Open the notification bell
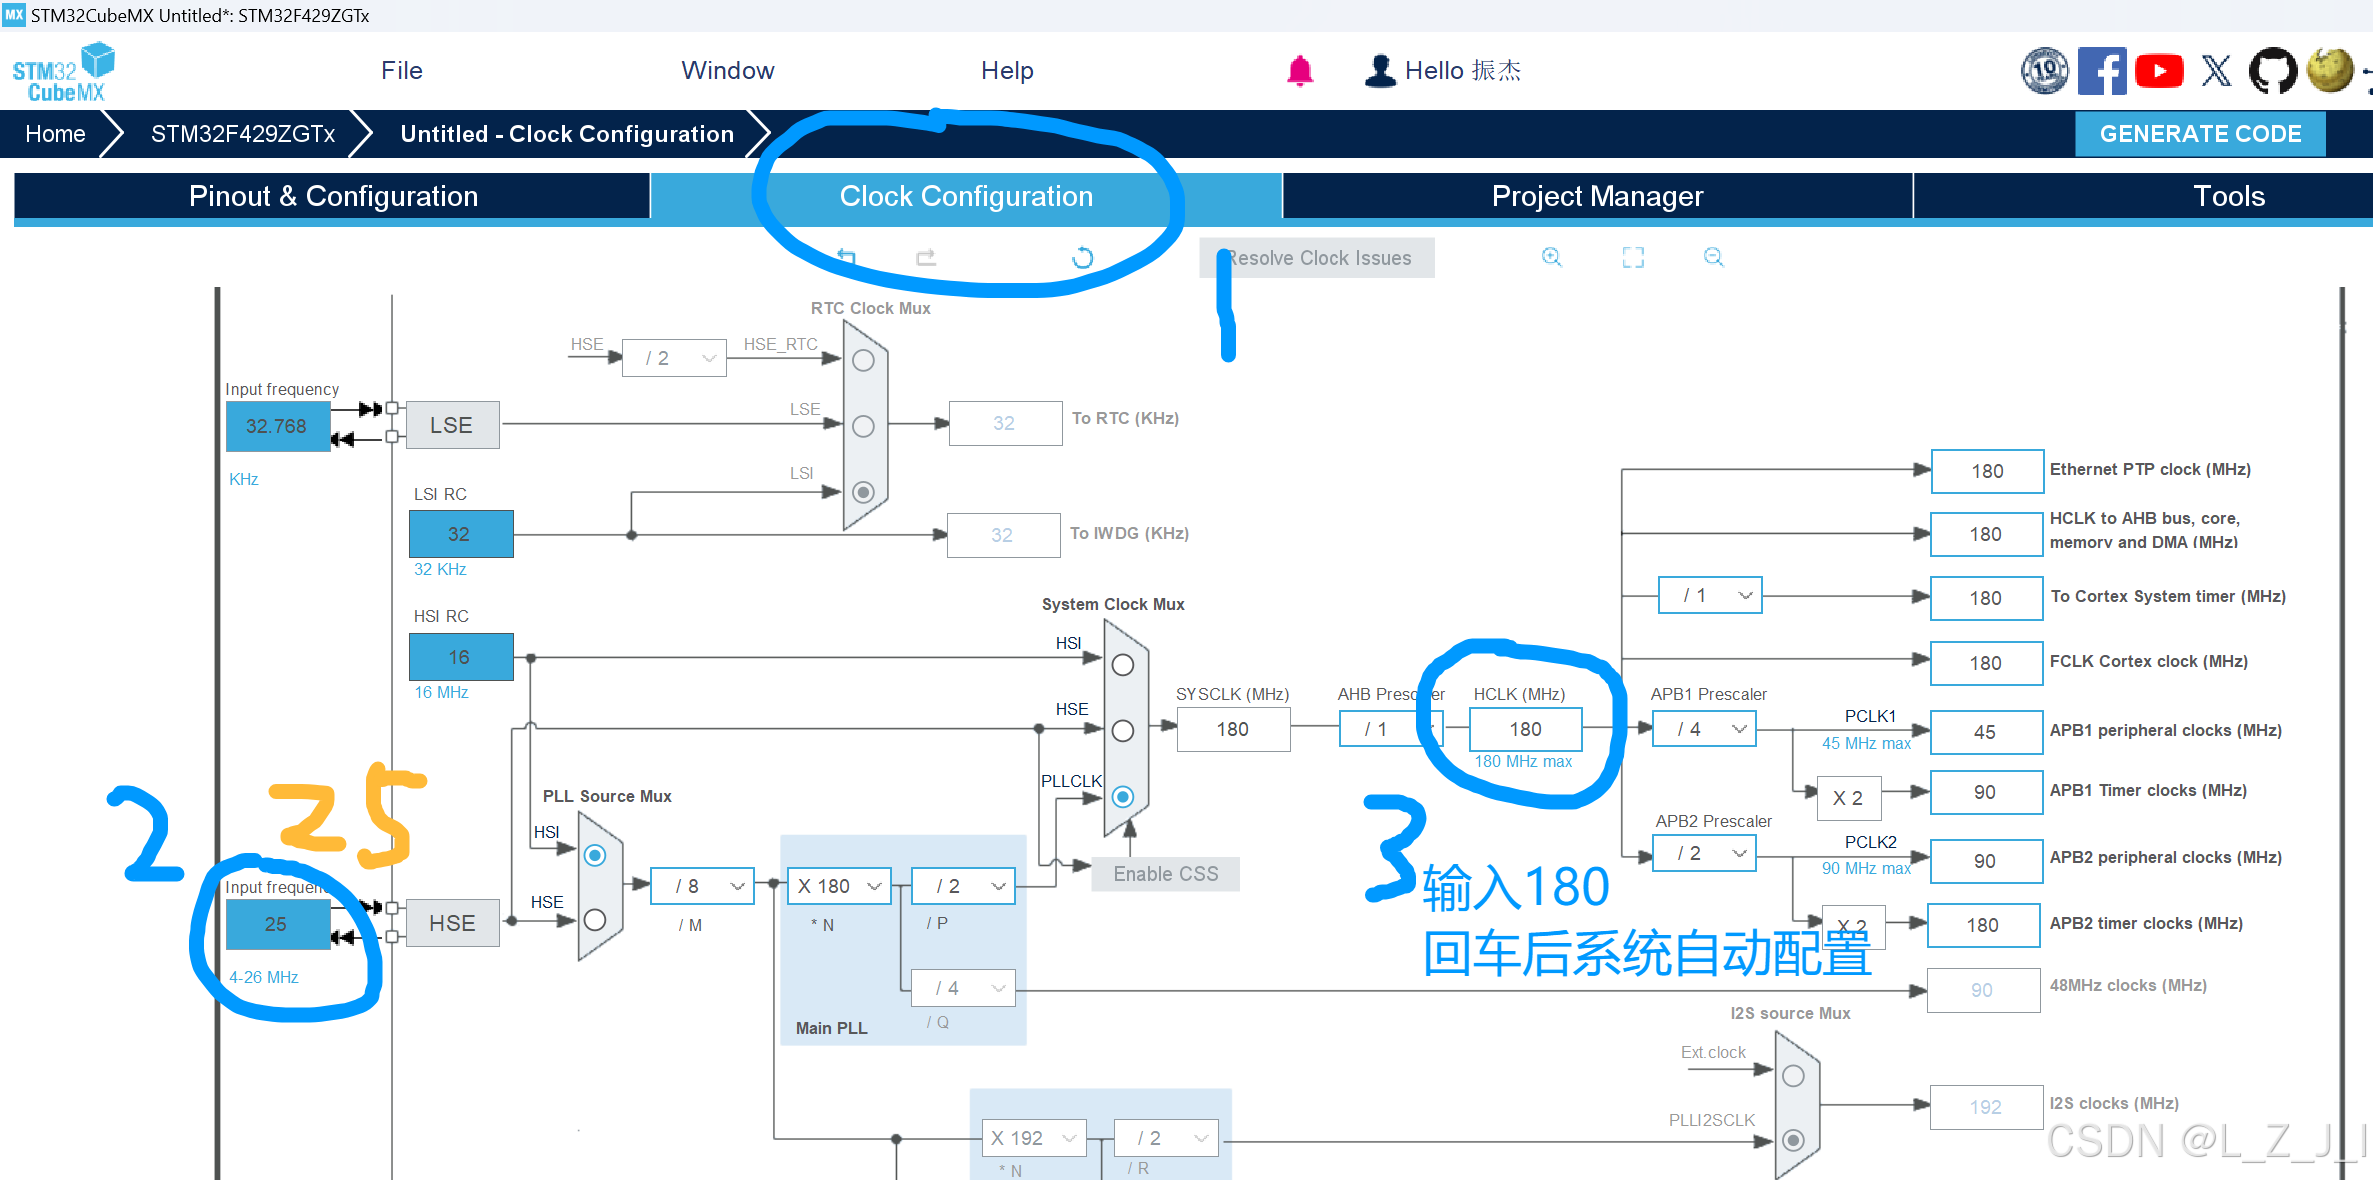Image resolution: width=2373 pixels, height=1180 pixels. (1300, 71)
